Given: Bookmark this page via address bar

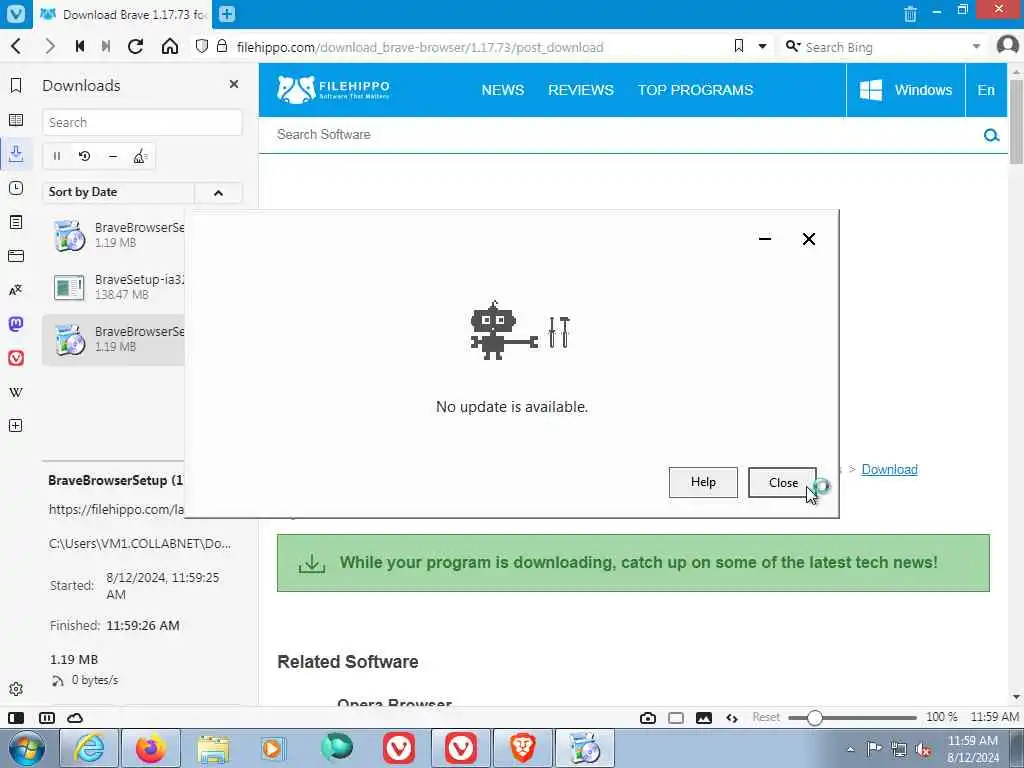Looking at the screenshot, I should (739, 46).
